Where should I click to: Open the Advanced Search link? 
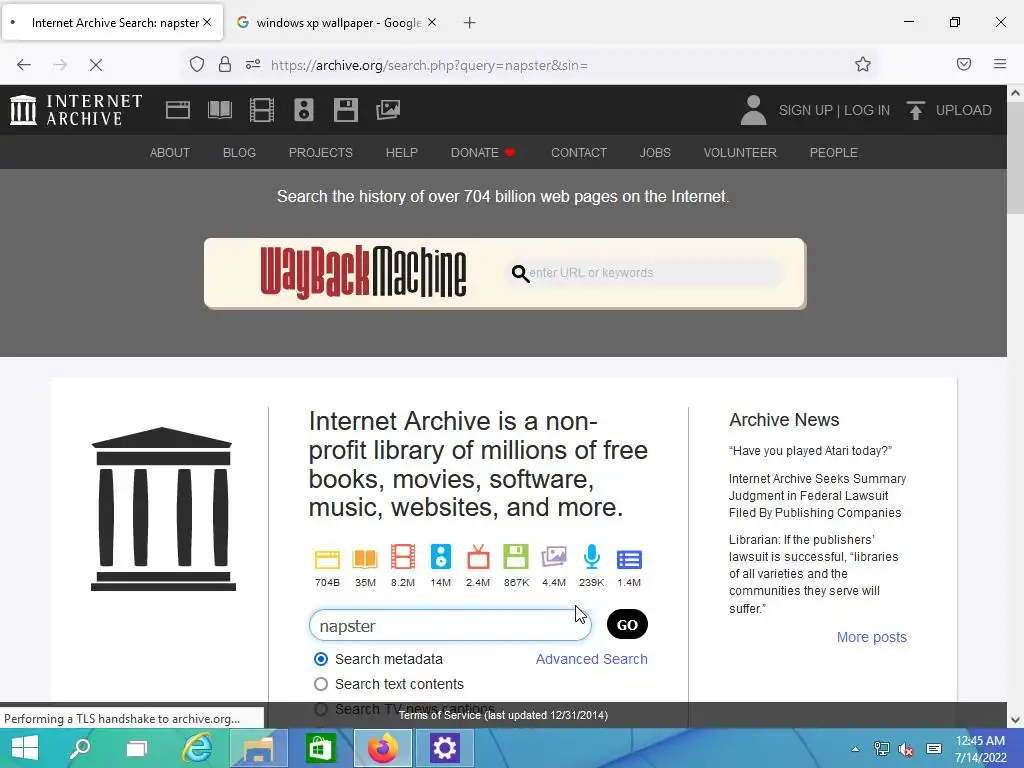592,659
